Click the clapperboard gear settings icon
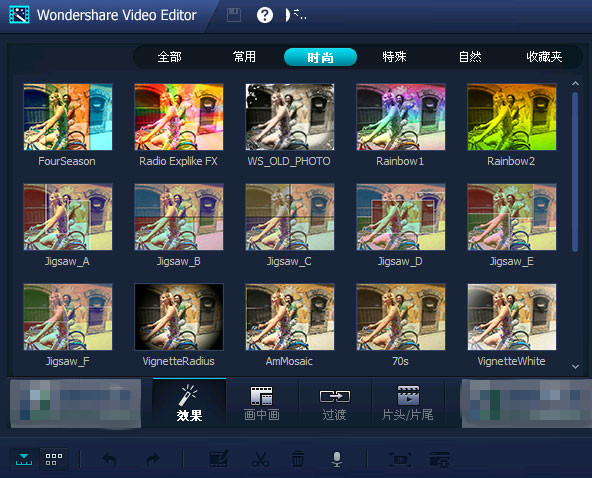 (x=439, y=459)
